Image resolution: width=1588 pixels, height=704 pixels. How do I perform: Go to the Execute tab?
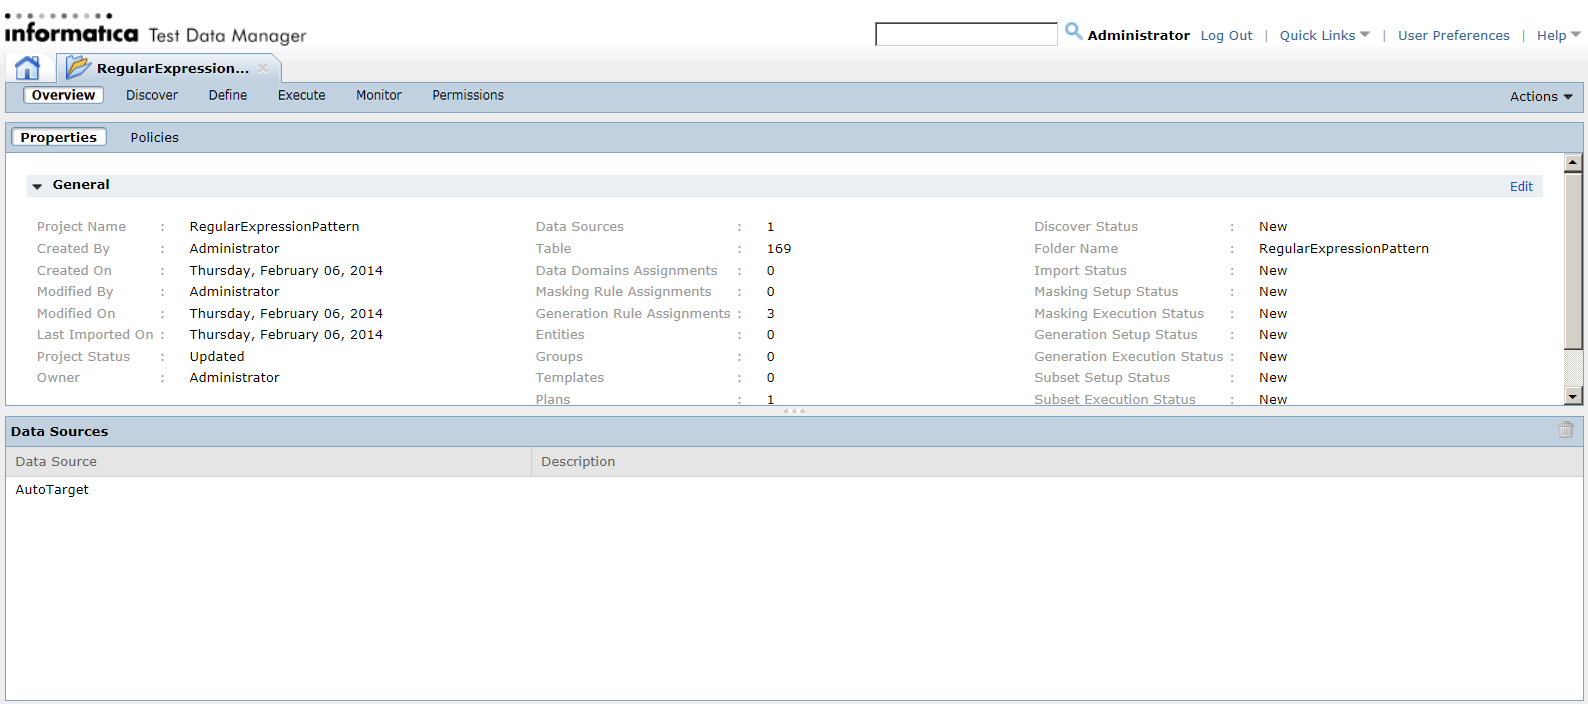tap(302, 95)
